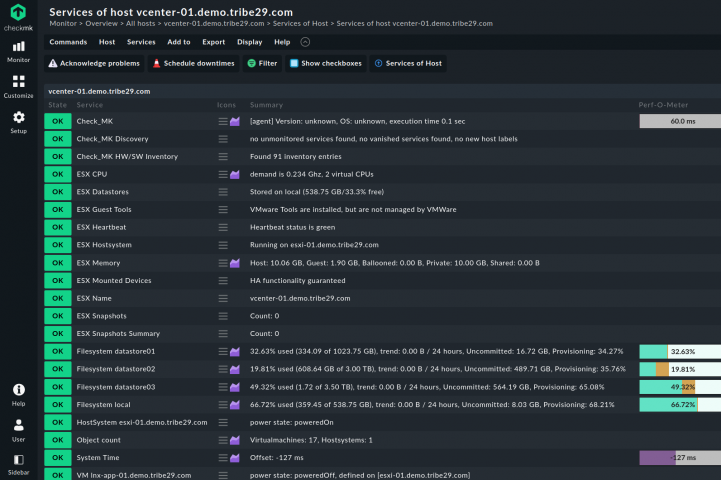
Task: Open the User menu icon
Action: [18, 430]
